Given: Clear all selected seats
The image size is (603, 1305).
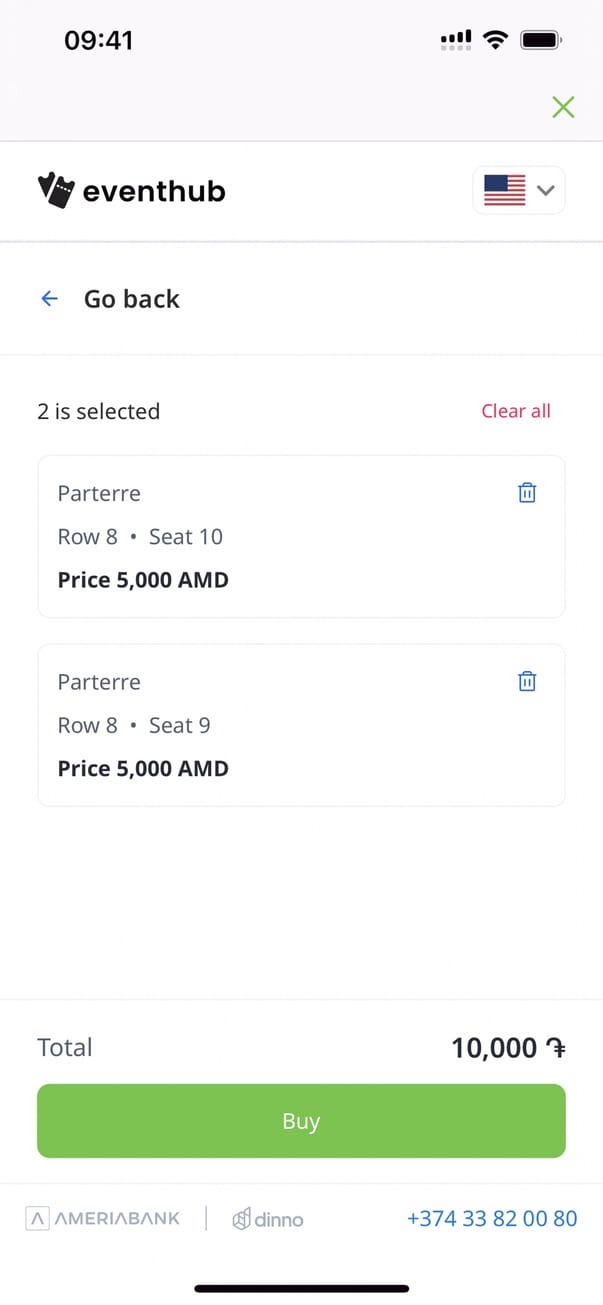Looking at the screenshot, I should [515, 411].
